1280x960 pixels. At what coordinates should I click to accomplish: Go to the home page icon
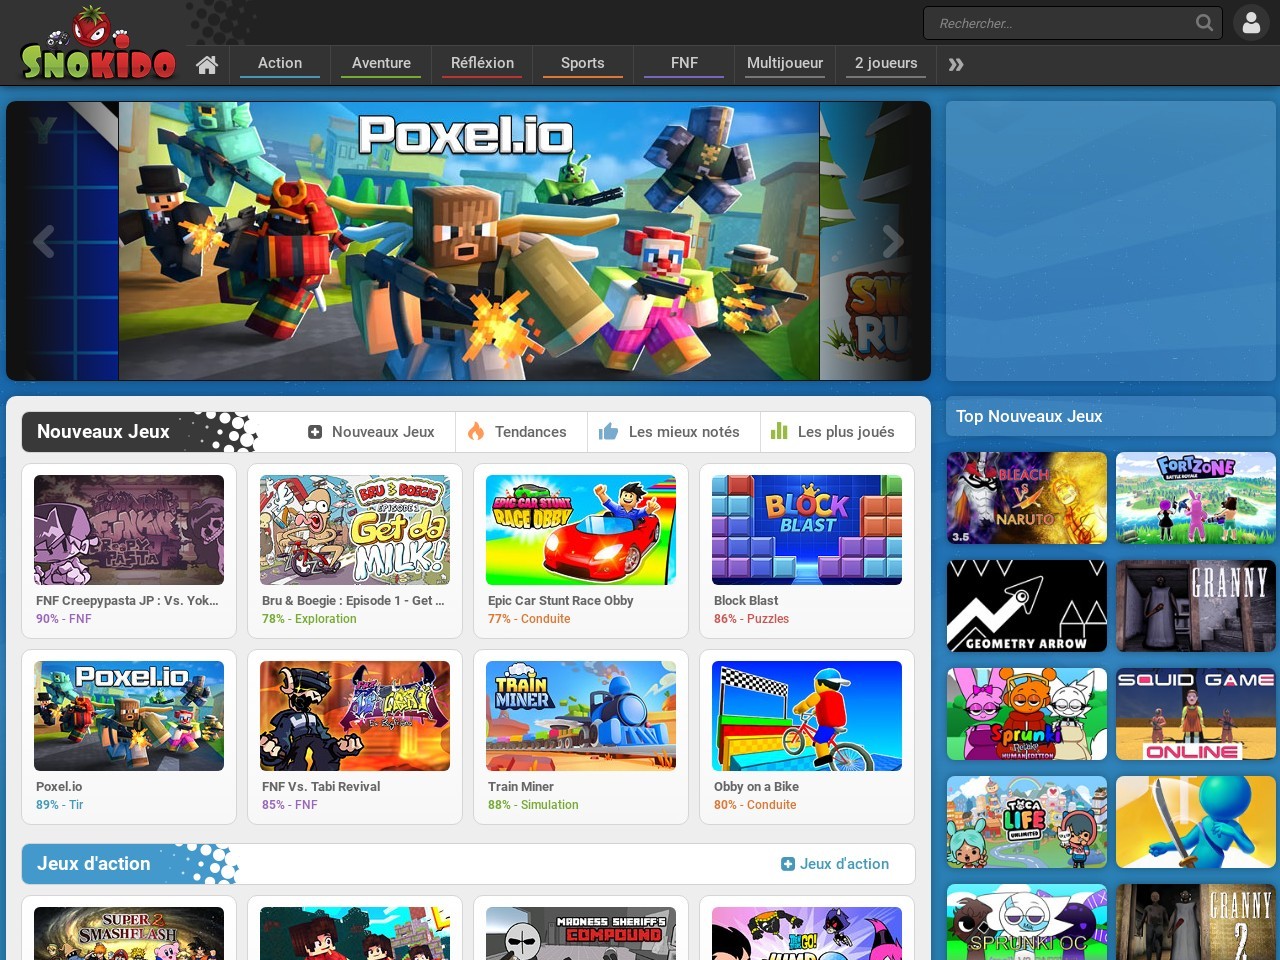pyautogui.click(x=207, y=64)
